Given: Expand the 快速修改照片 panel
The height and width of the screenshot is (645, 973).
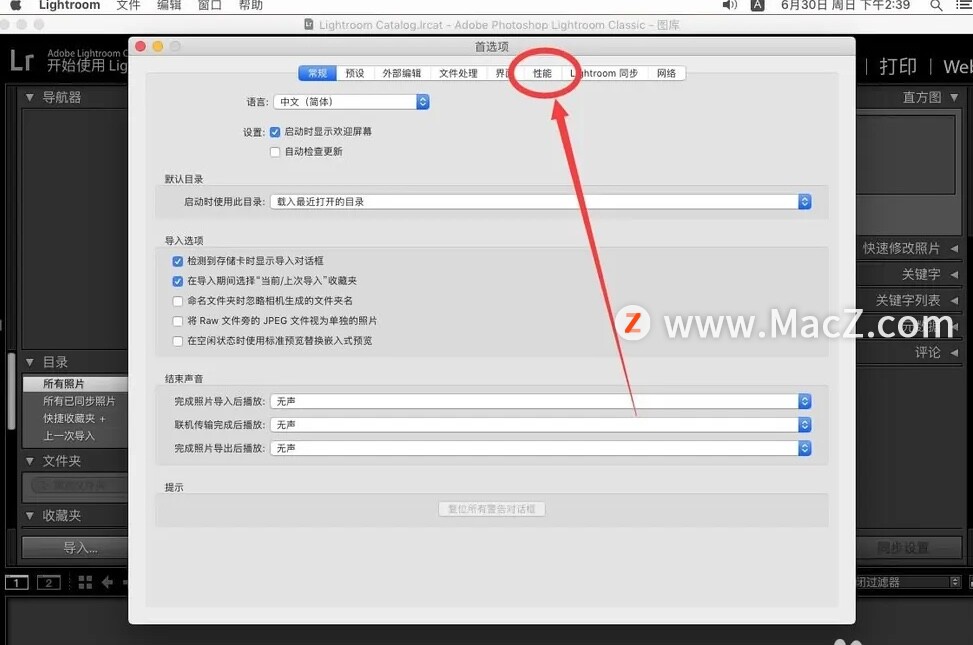Looking at the screenshot, I should (954, 248).
